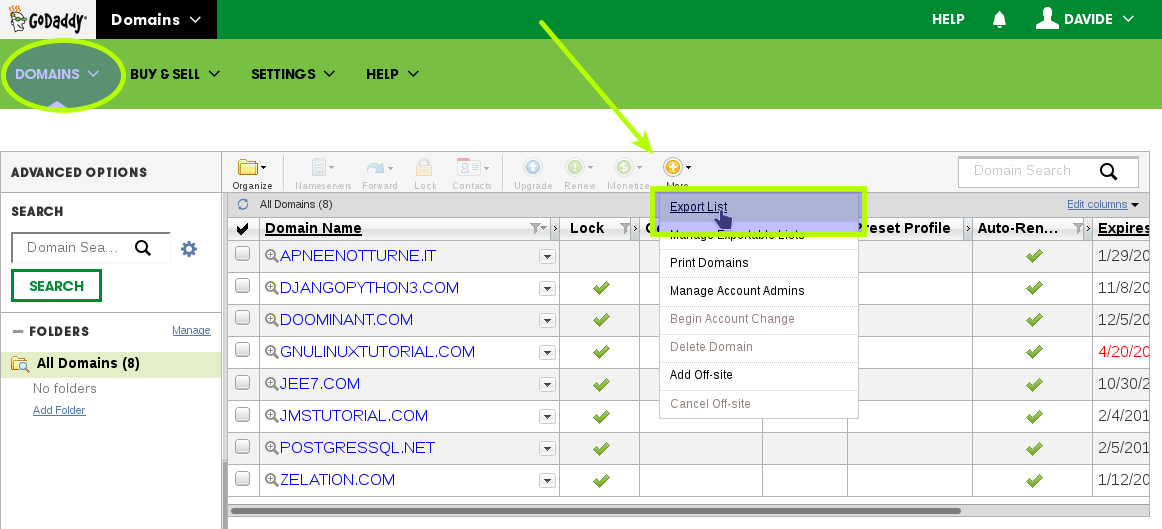The image size is (1162, 529).
Task: Open the JMSTUTORIAL.COM row dropdown arrow
Action: tap(547, 416)
